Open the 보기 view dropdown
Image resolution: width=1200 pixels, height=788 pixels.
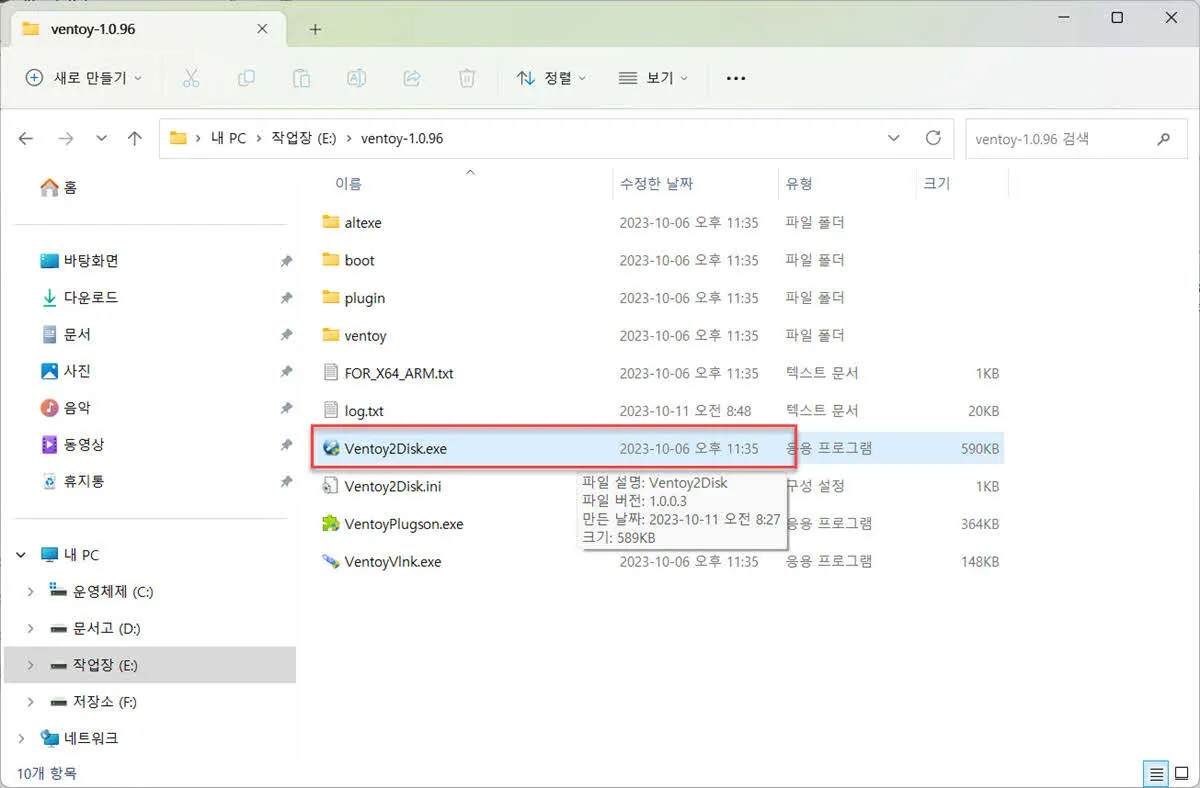[x=651, y=78]
